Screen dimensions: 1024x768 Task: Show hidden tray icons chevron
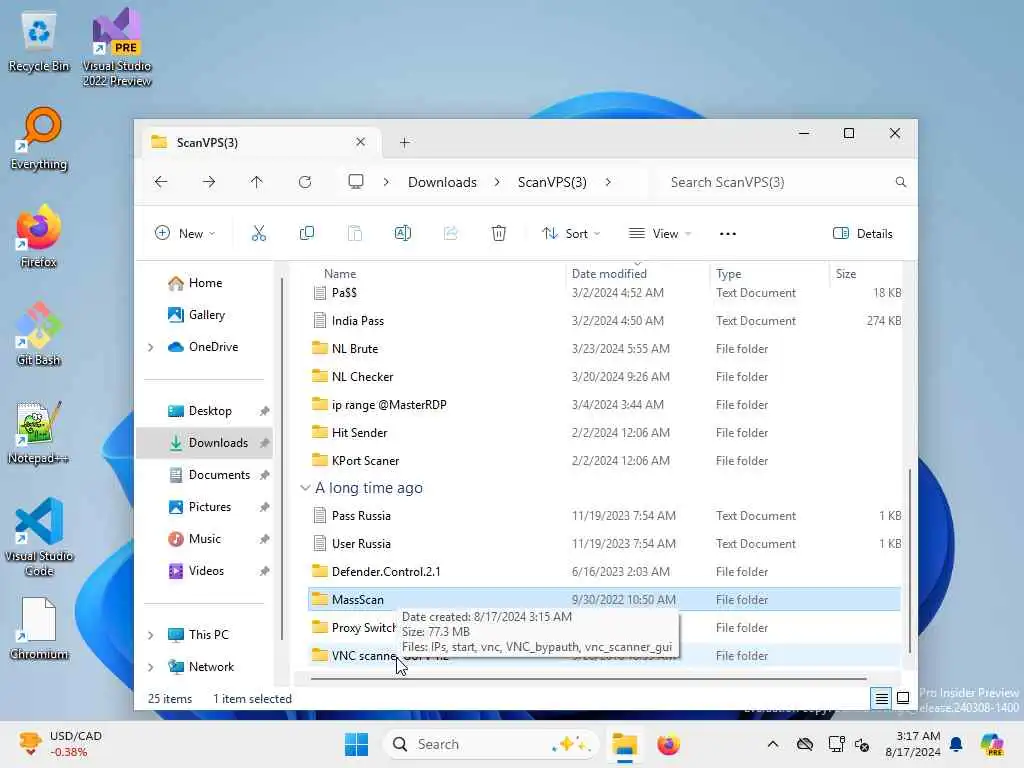point(773,744)
